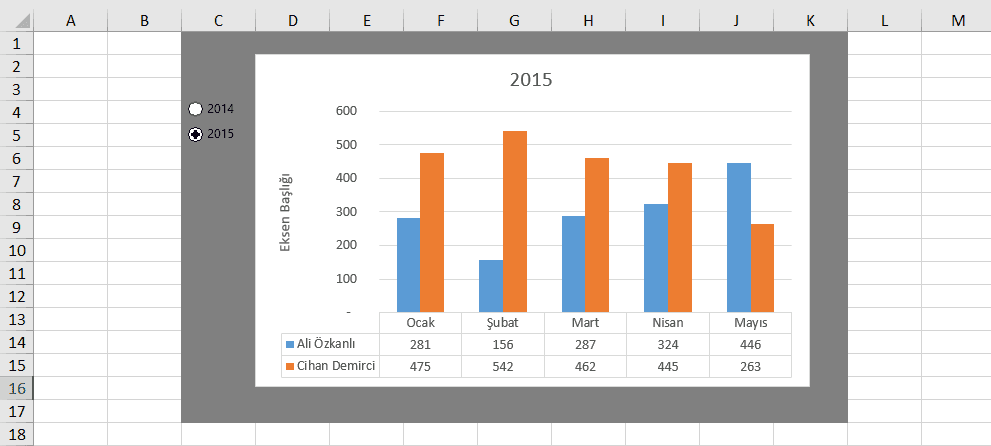Select column A header
Screen dimensions: 991x446
71,21
